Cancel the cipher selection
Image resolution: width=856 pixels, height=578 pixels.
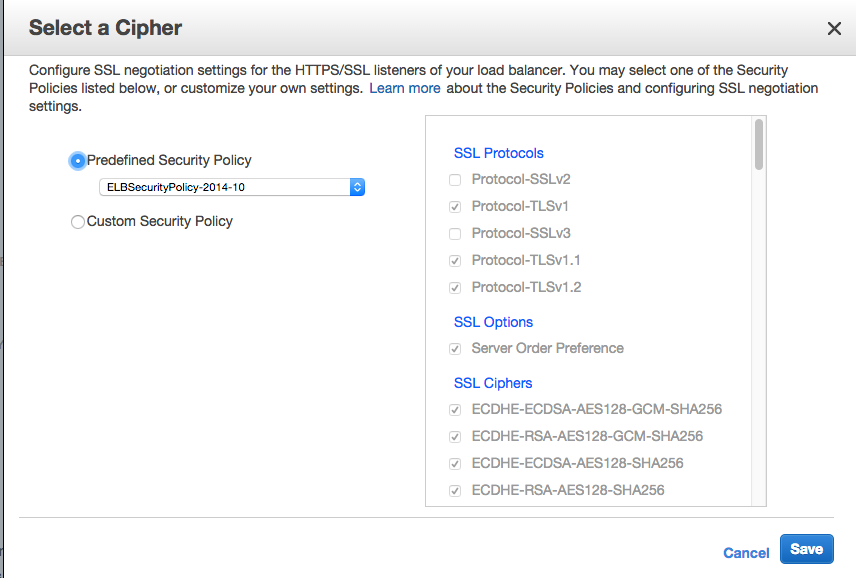click(x=746, y=553)
